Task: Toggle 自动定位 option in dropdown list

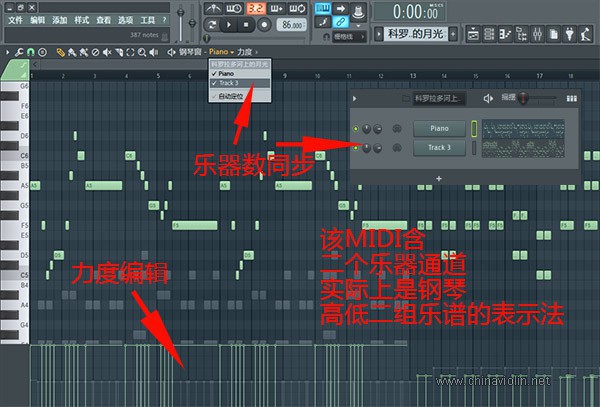Action: point(240,96)
